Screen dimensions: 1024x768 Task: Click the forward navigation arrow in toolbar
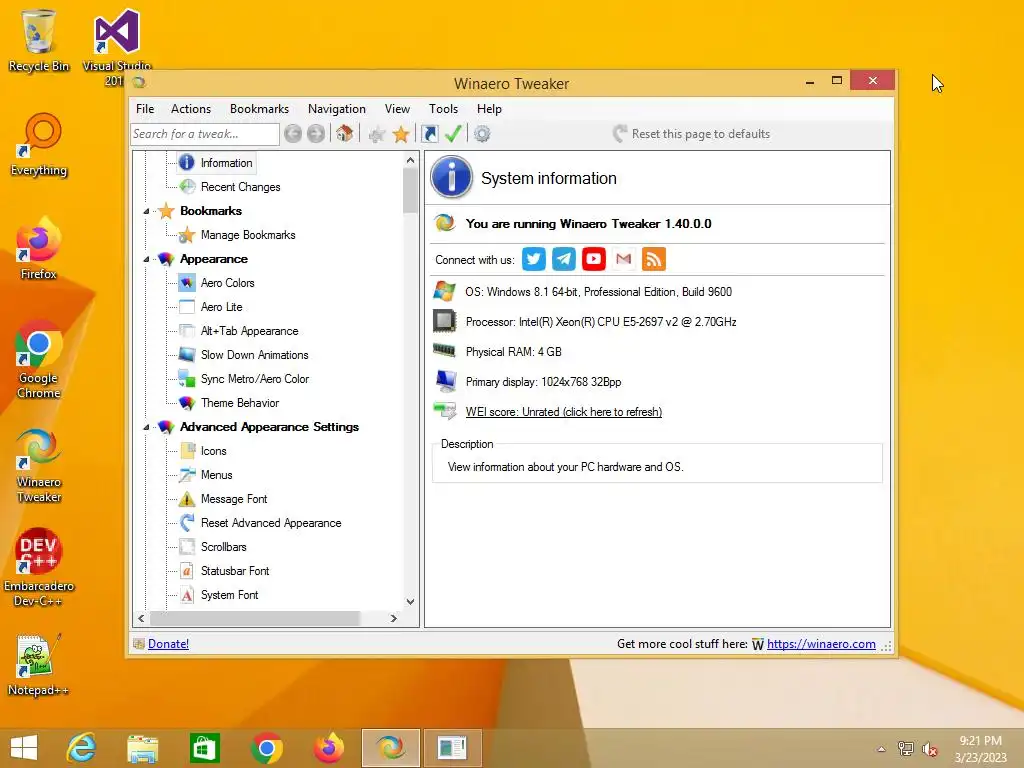316,134
